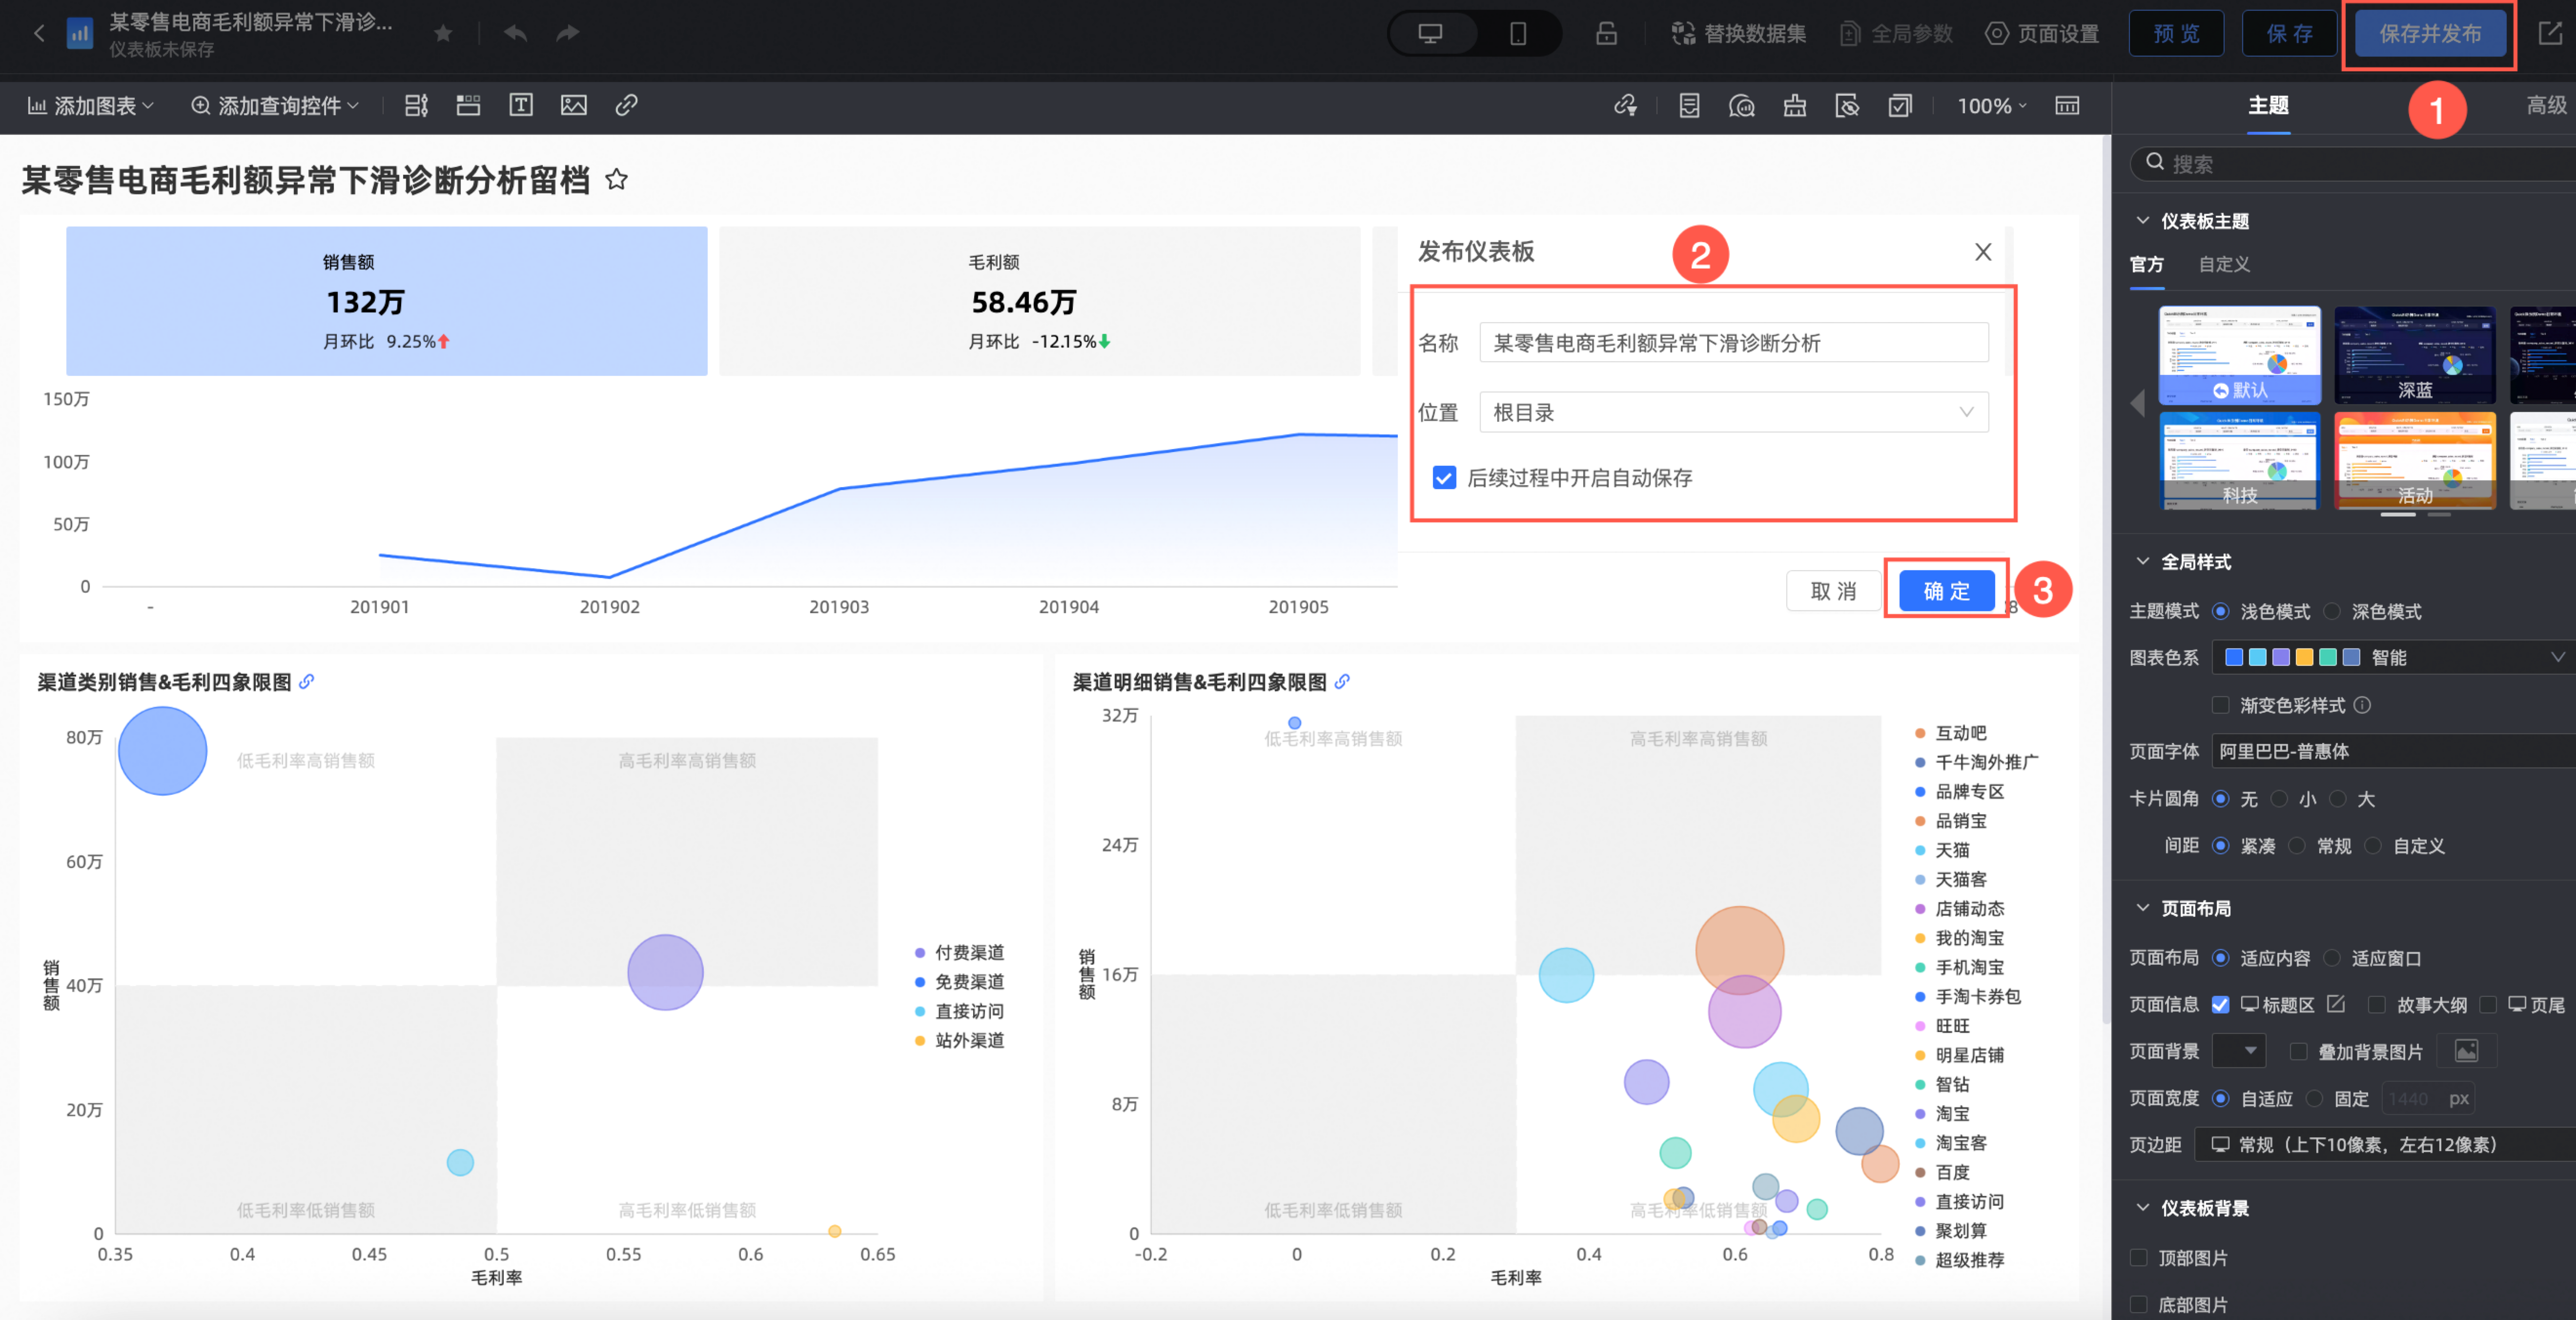2576x1320 pixels.
Task: Open 页面设置 in the top bar
Action: [x=2042, y=34]
